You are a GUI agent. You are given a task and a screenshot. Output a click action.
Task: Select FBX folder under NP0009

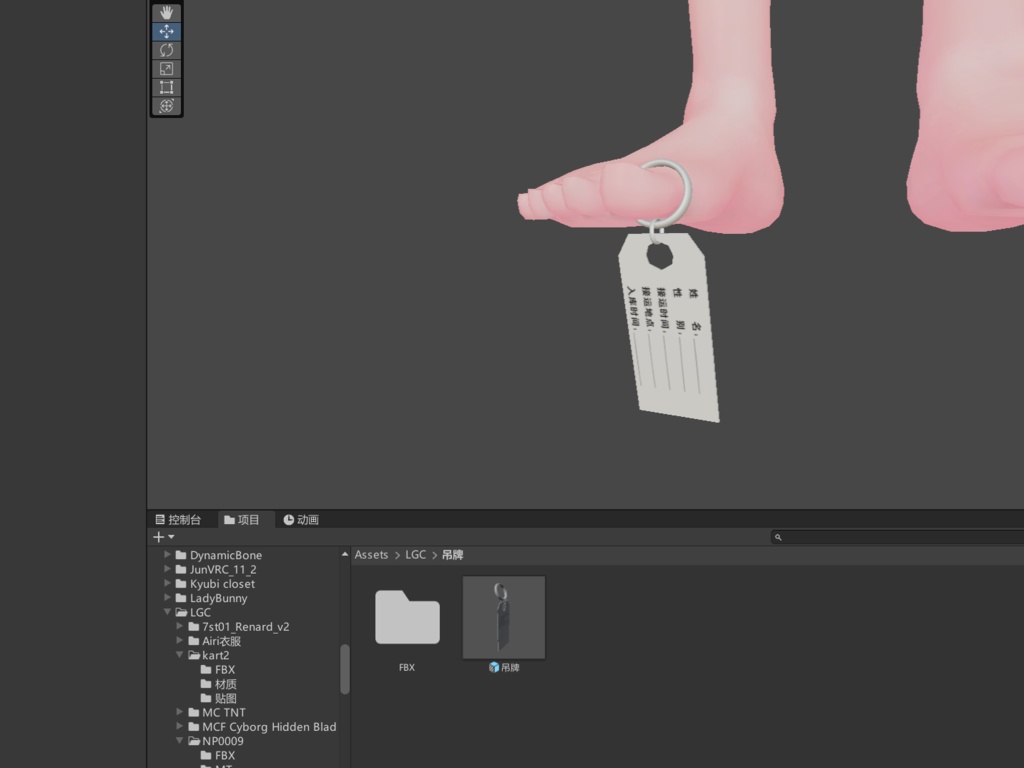[x=218, y=756]
